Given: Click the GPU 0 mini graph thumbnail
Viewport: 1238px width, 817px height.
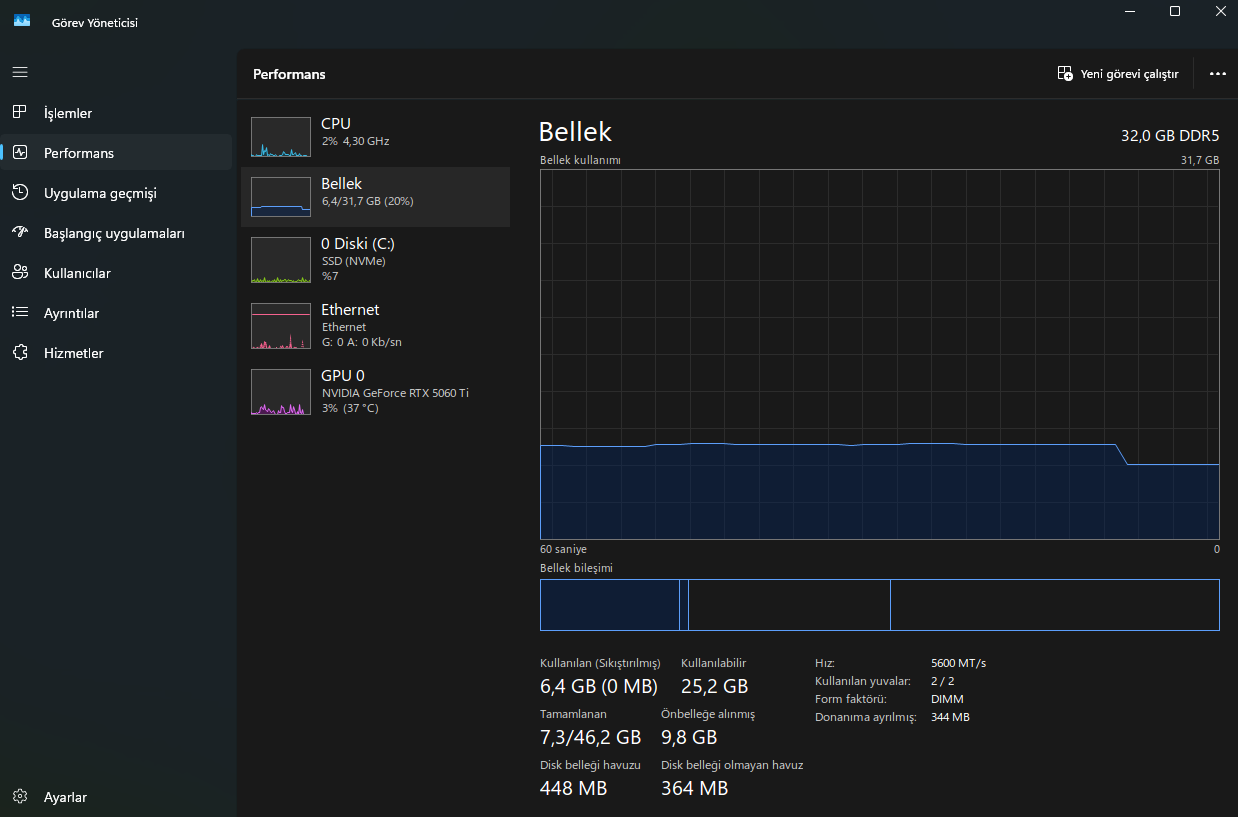Looking at the screenshot, I should click(x=281, y=392).
